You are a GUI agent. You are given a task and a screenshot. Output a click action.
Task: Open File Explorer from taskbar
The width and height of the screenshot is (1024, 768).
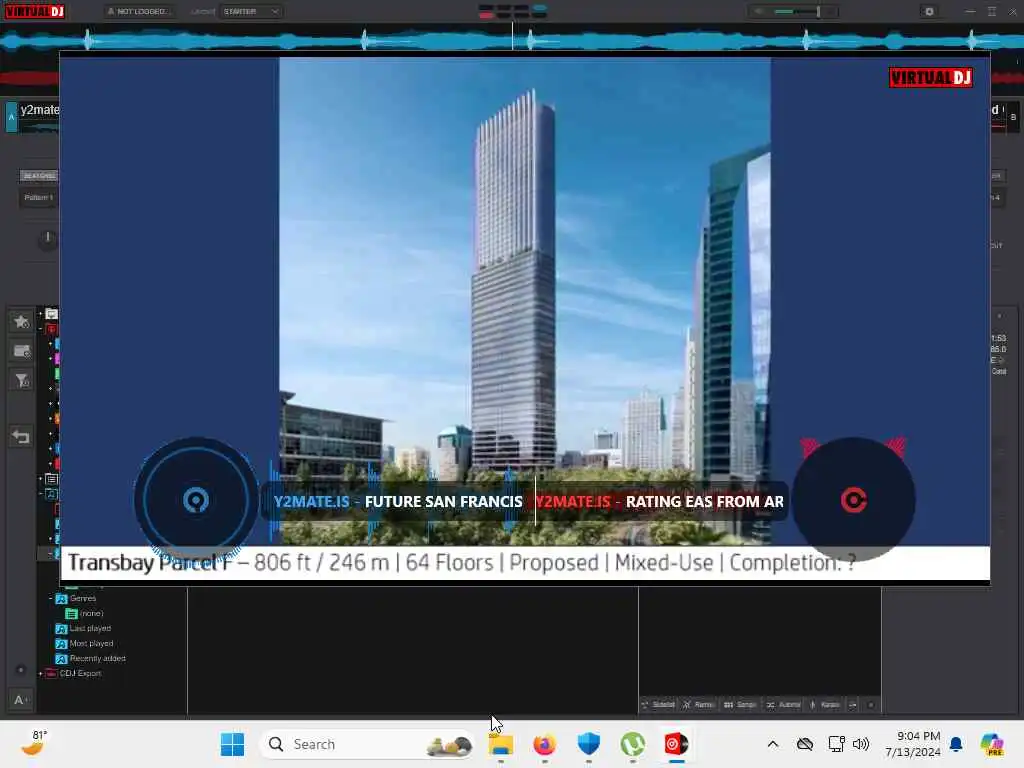pyautogui.click(x=501, y=744)
